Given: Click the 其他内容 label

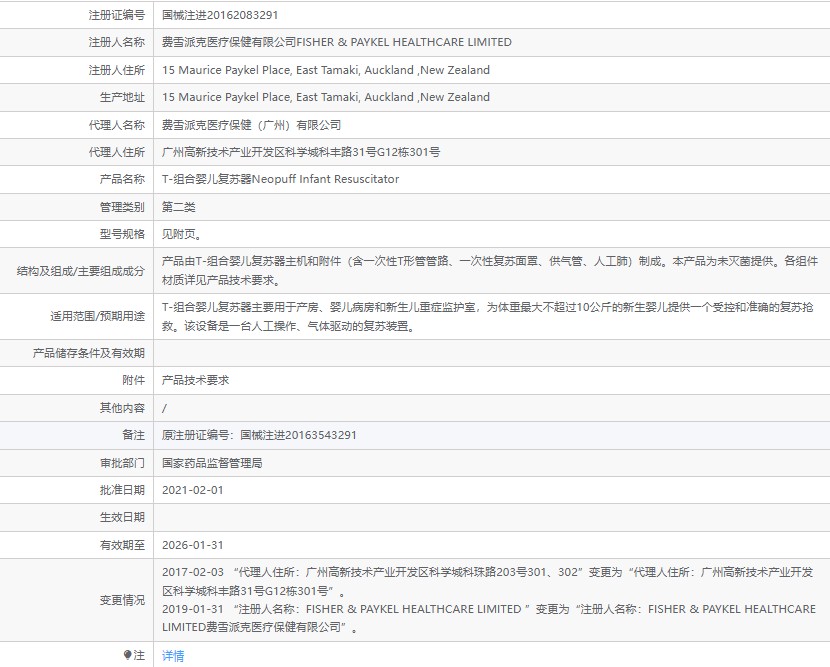Looking at the screenshot, I should coord(122,408).
